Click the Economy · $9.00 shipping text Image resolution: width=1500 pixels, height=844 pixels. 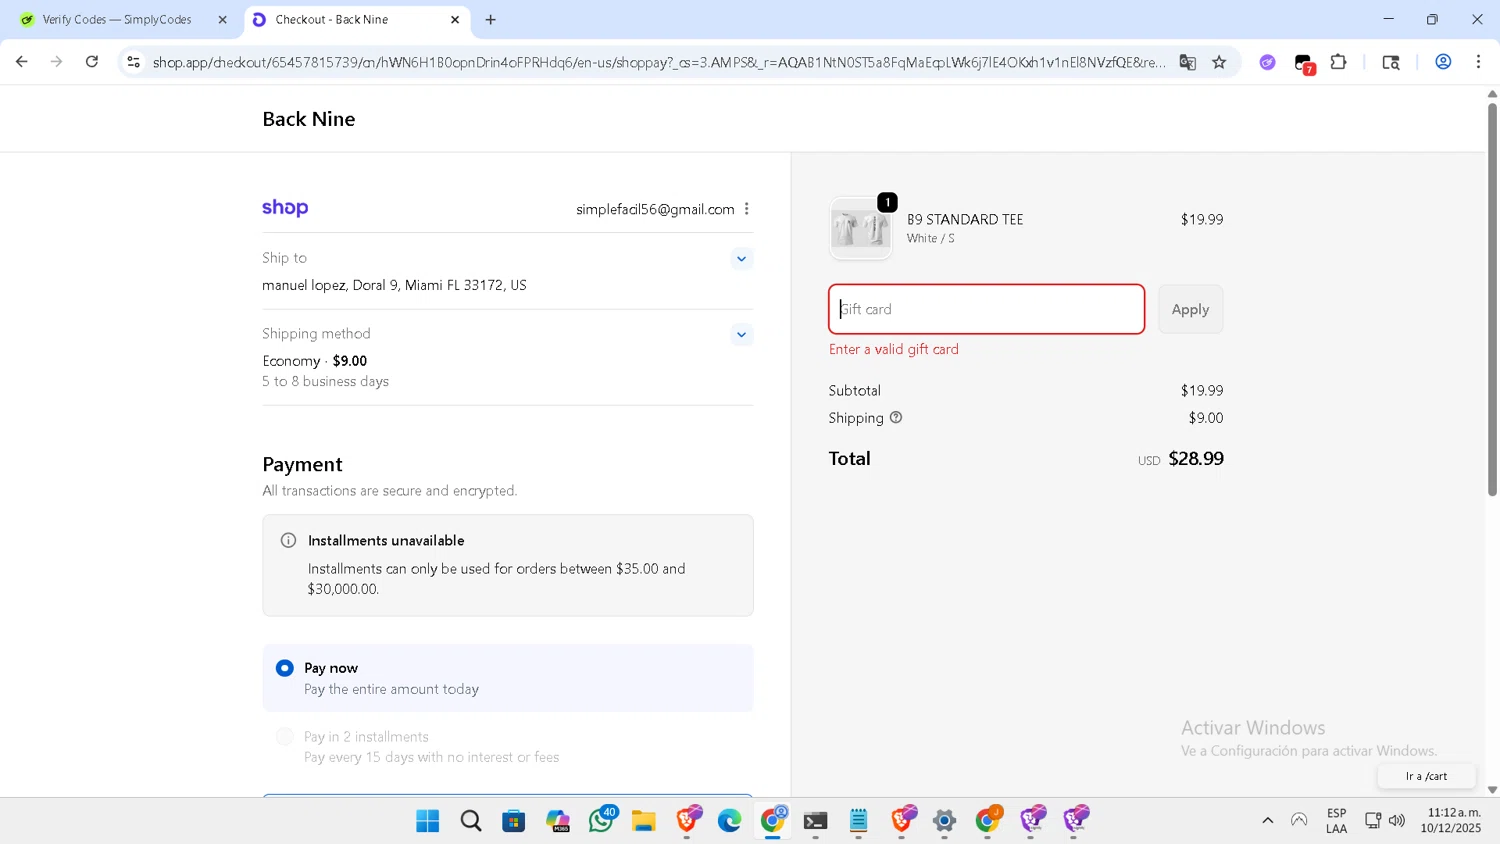tap(315, 361)
